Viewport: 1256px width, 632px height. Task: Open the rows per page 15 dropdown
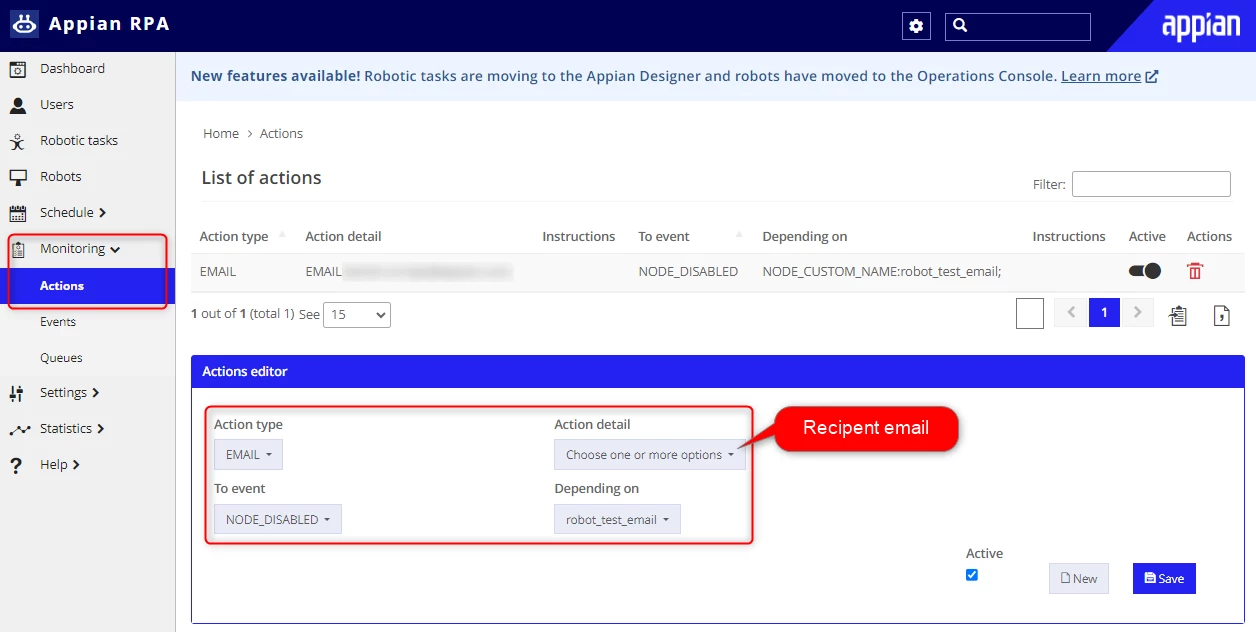coord(358,314)
